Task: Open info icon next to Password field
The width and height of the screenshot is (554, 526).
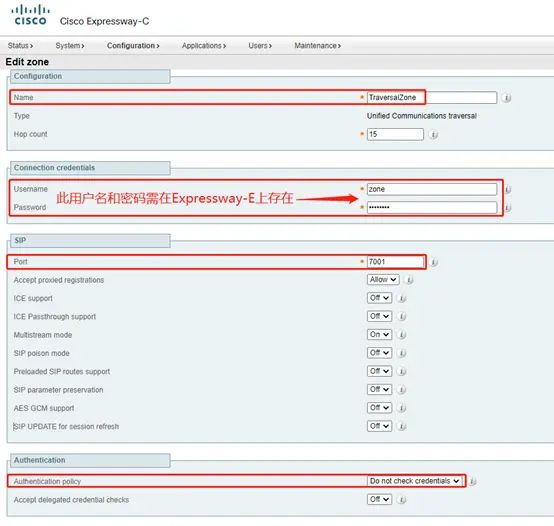Action: [x=508, y=208]
